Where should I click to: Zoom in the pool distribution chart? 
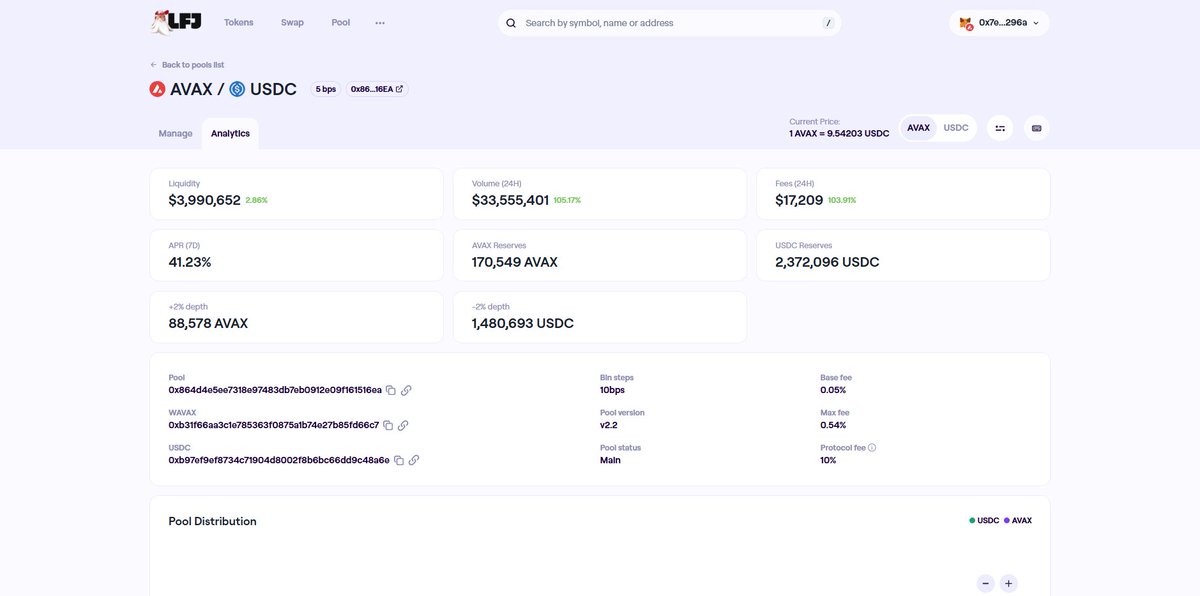point(1008,583)
